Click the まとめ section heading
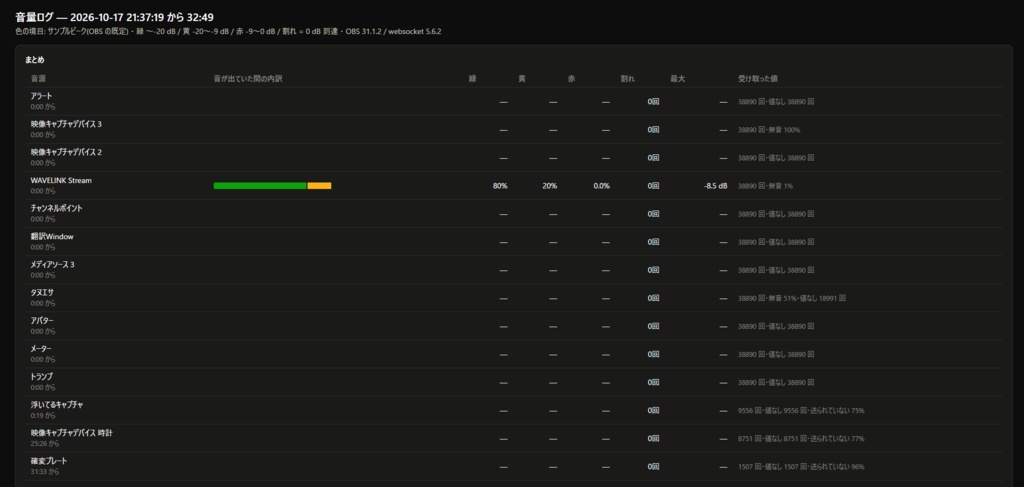 (x=35, y=59)
